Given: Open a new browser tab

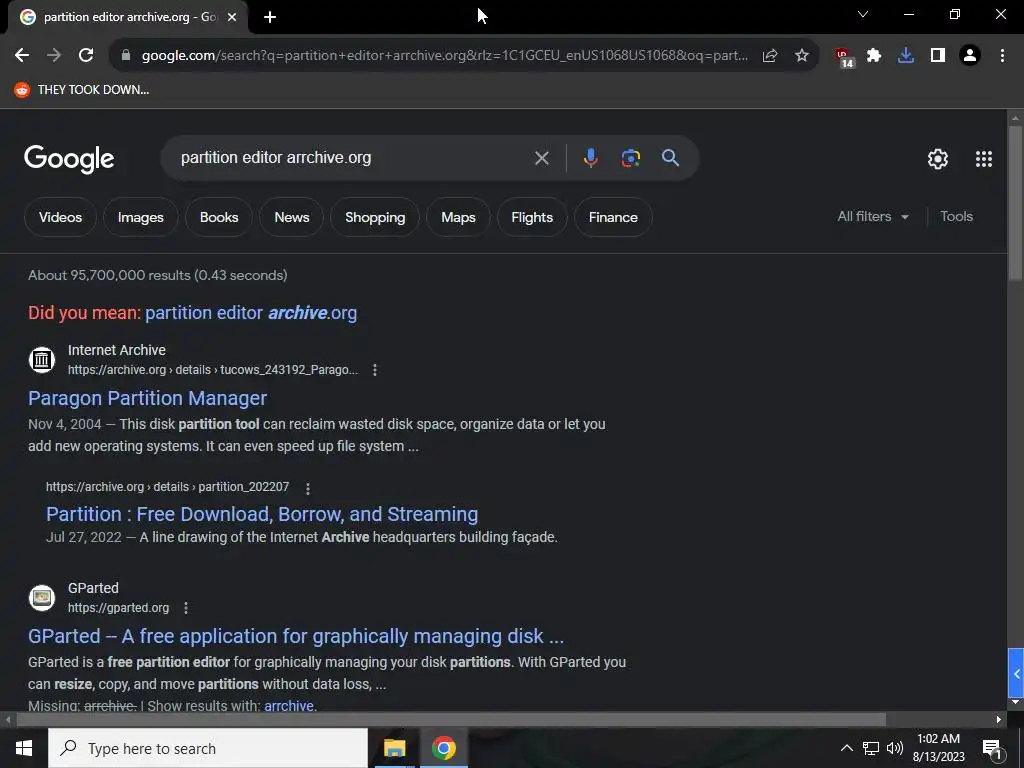Looking at the screenshot, I should pos(270,17).
